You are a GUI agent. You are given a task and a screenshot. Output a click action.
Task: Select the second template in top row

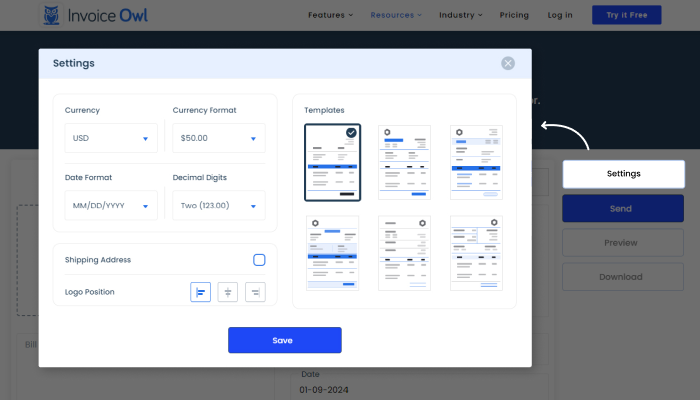tap(404, 162)
